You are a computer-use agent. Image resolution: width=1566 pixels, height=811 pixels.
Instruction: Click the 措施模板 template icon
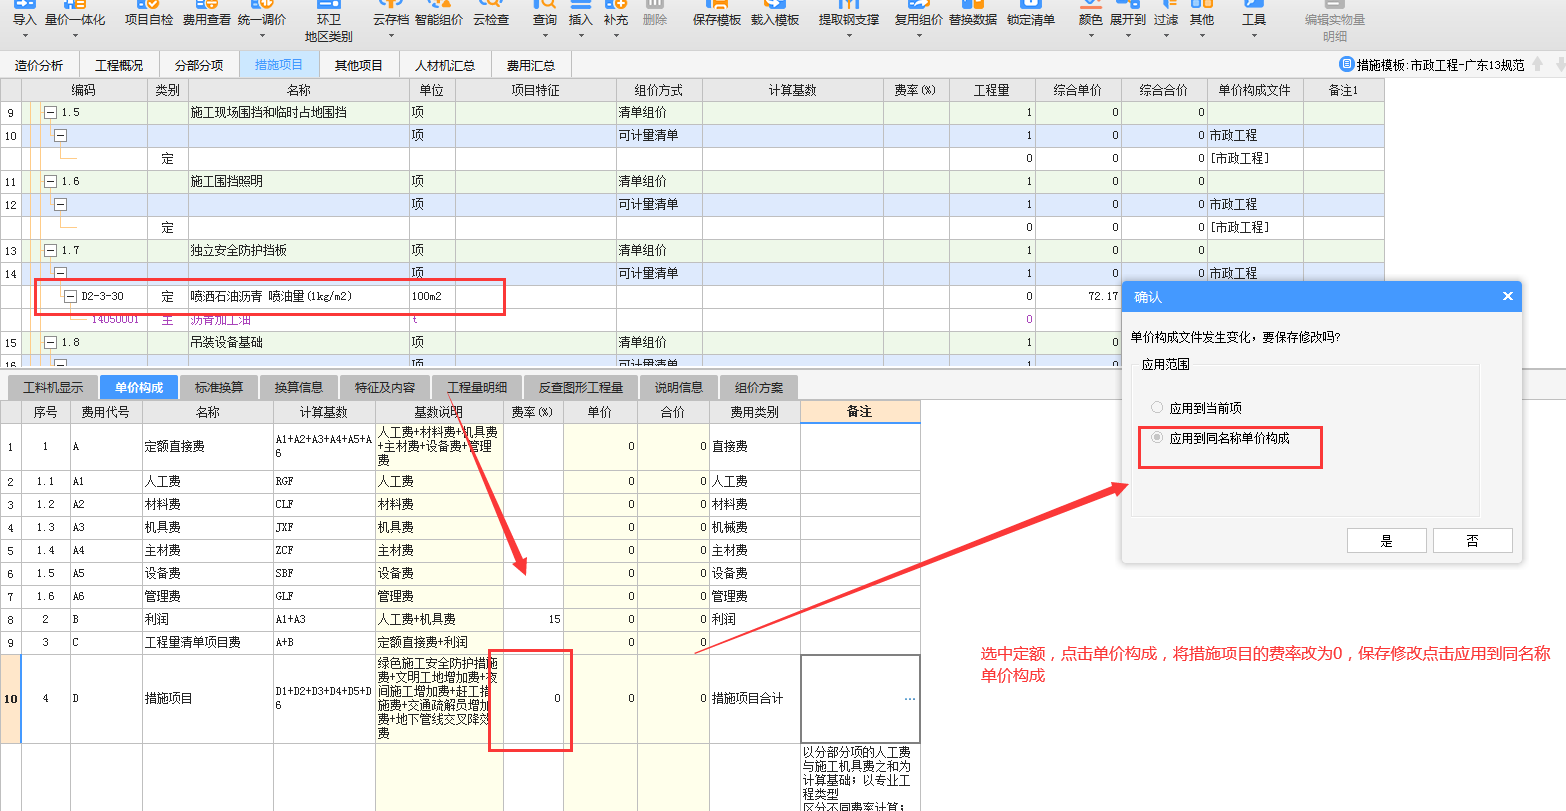[1347, 65]
